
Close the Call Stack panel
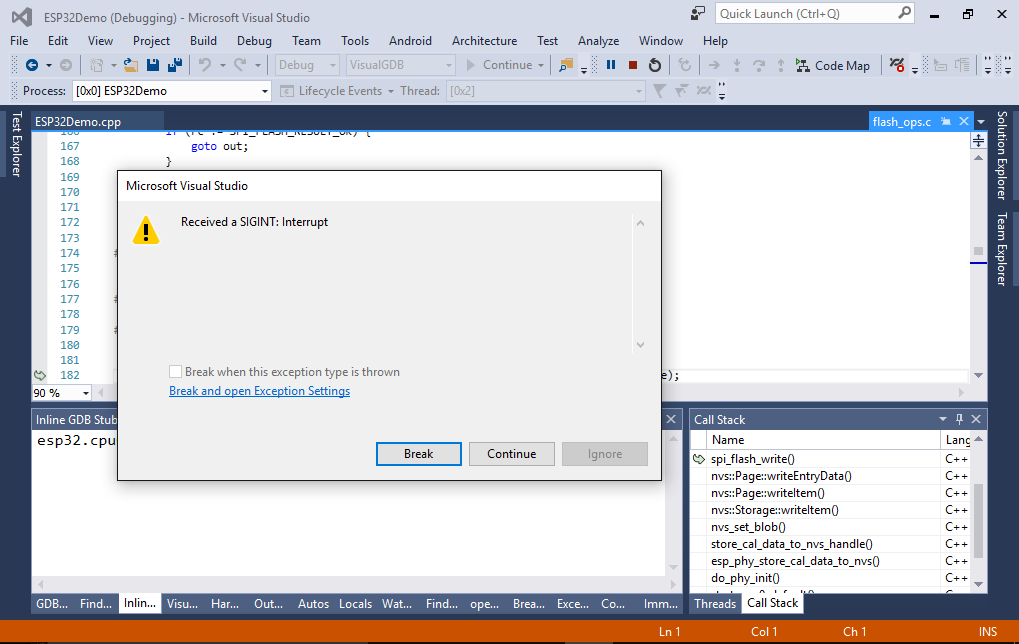(975, 419)
